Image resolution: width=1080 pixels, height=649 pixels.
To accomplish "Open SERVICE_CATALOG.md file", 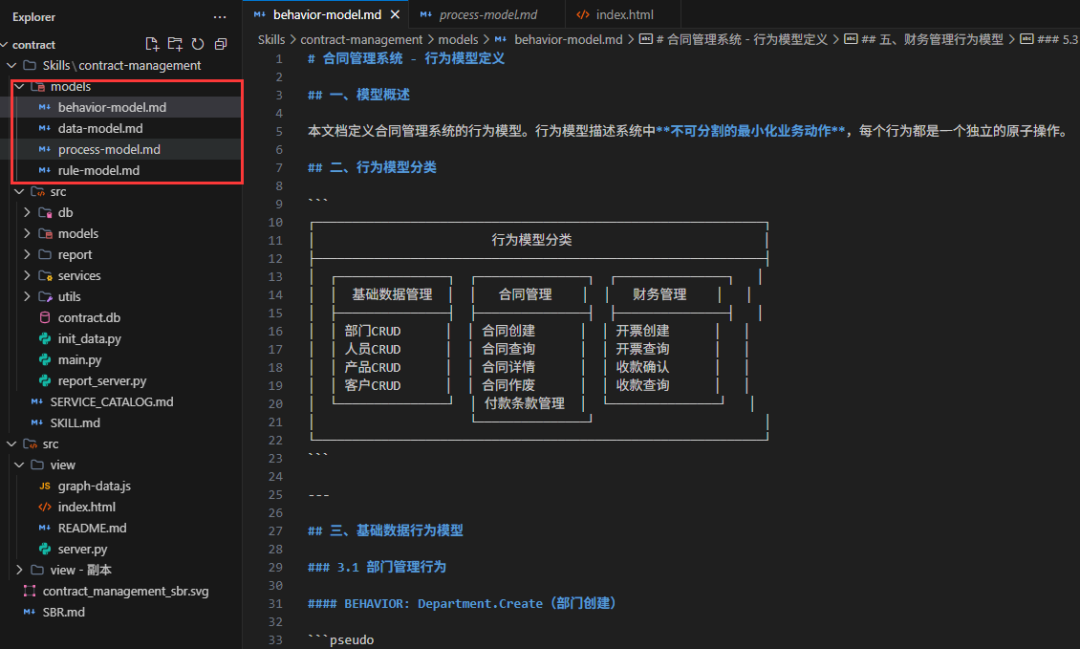I will (x=112, y=402).
